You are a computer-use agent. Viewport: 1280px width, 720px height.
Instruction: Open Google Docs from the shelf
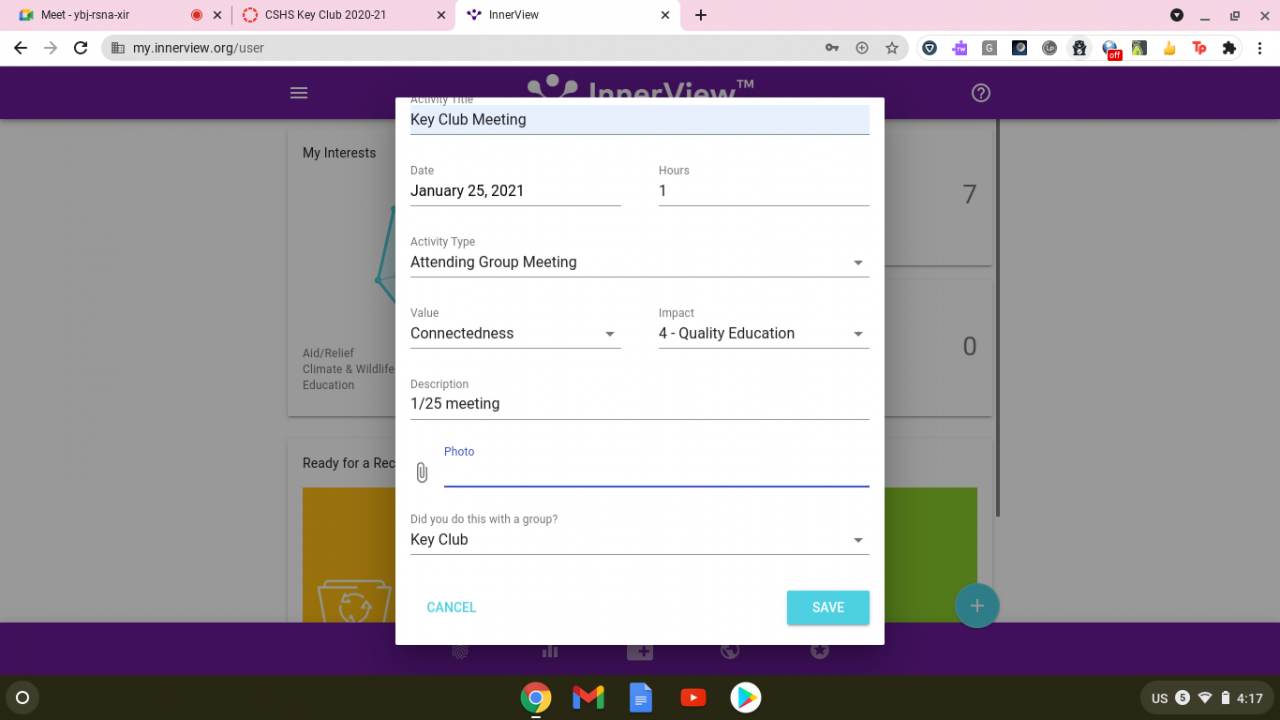(x=640, y=697)
